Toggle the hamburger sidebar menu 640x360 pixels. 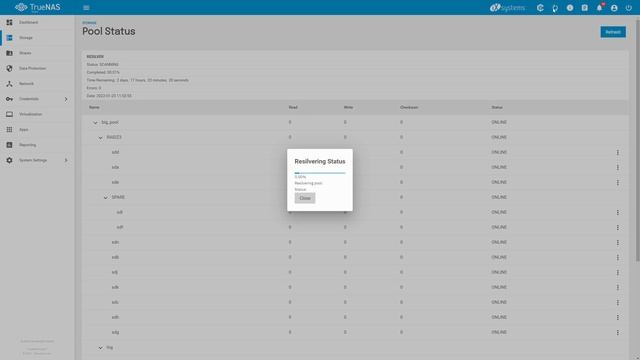click(86, 8)
